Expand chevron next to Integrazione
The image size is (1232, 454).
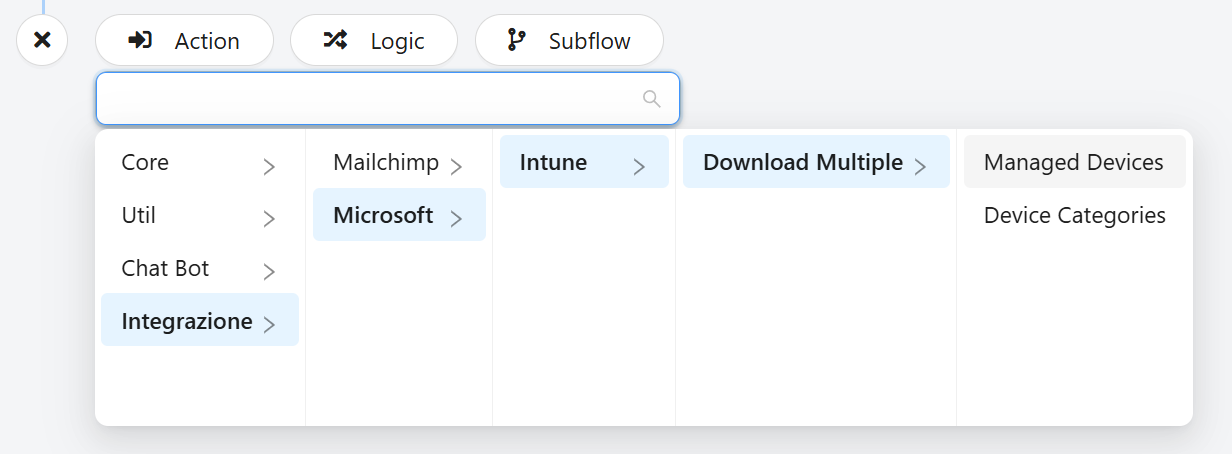point(269,324)
